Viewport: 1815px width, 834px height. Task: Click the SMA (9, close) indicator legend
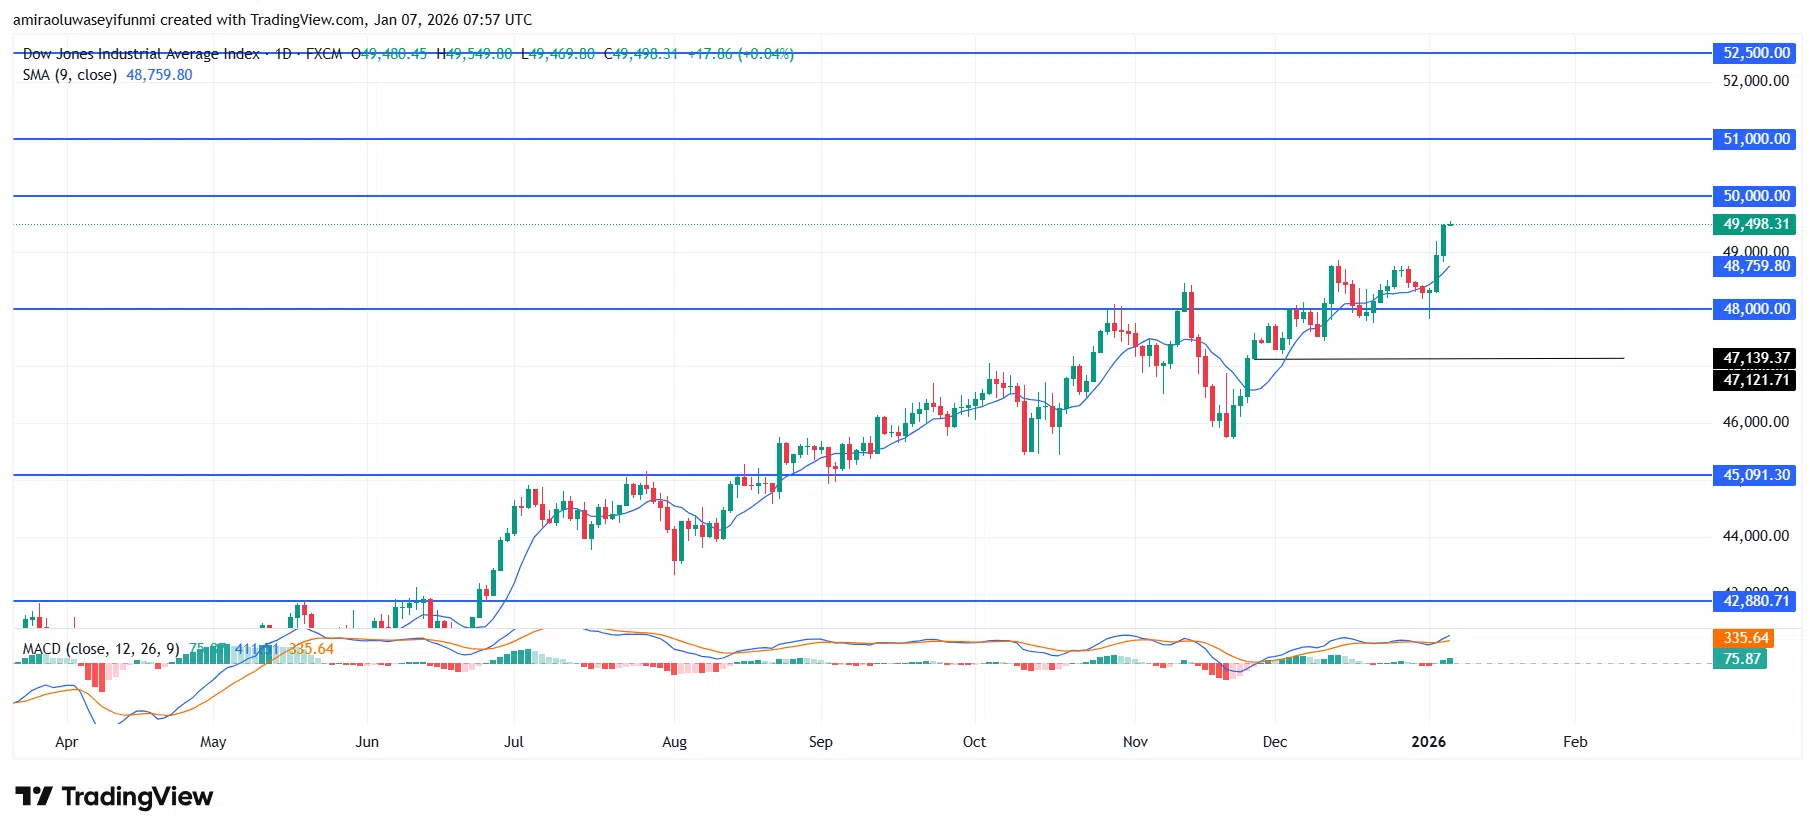pos(70,75)
